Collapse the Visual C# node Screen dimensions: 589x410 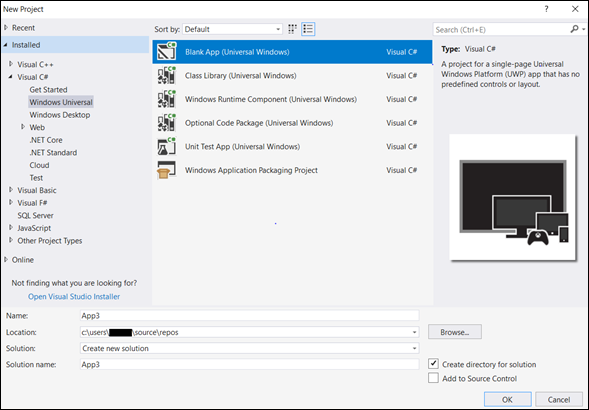11,77
